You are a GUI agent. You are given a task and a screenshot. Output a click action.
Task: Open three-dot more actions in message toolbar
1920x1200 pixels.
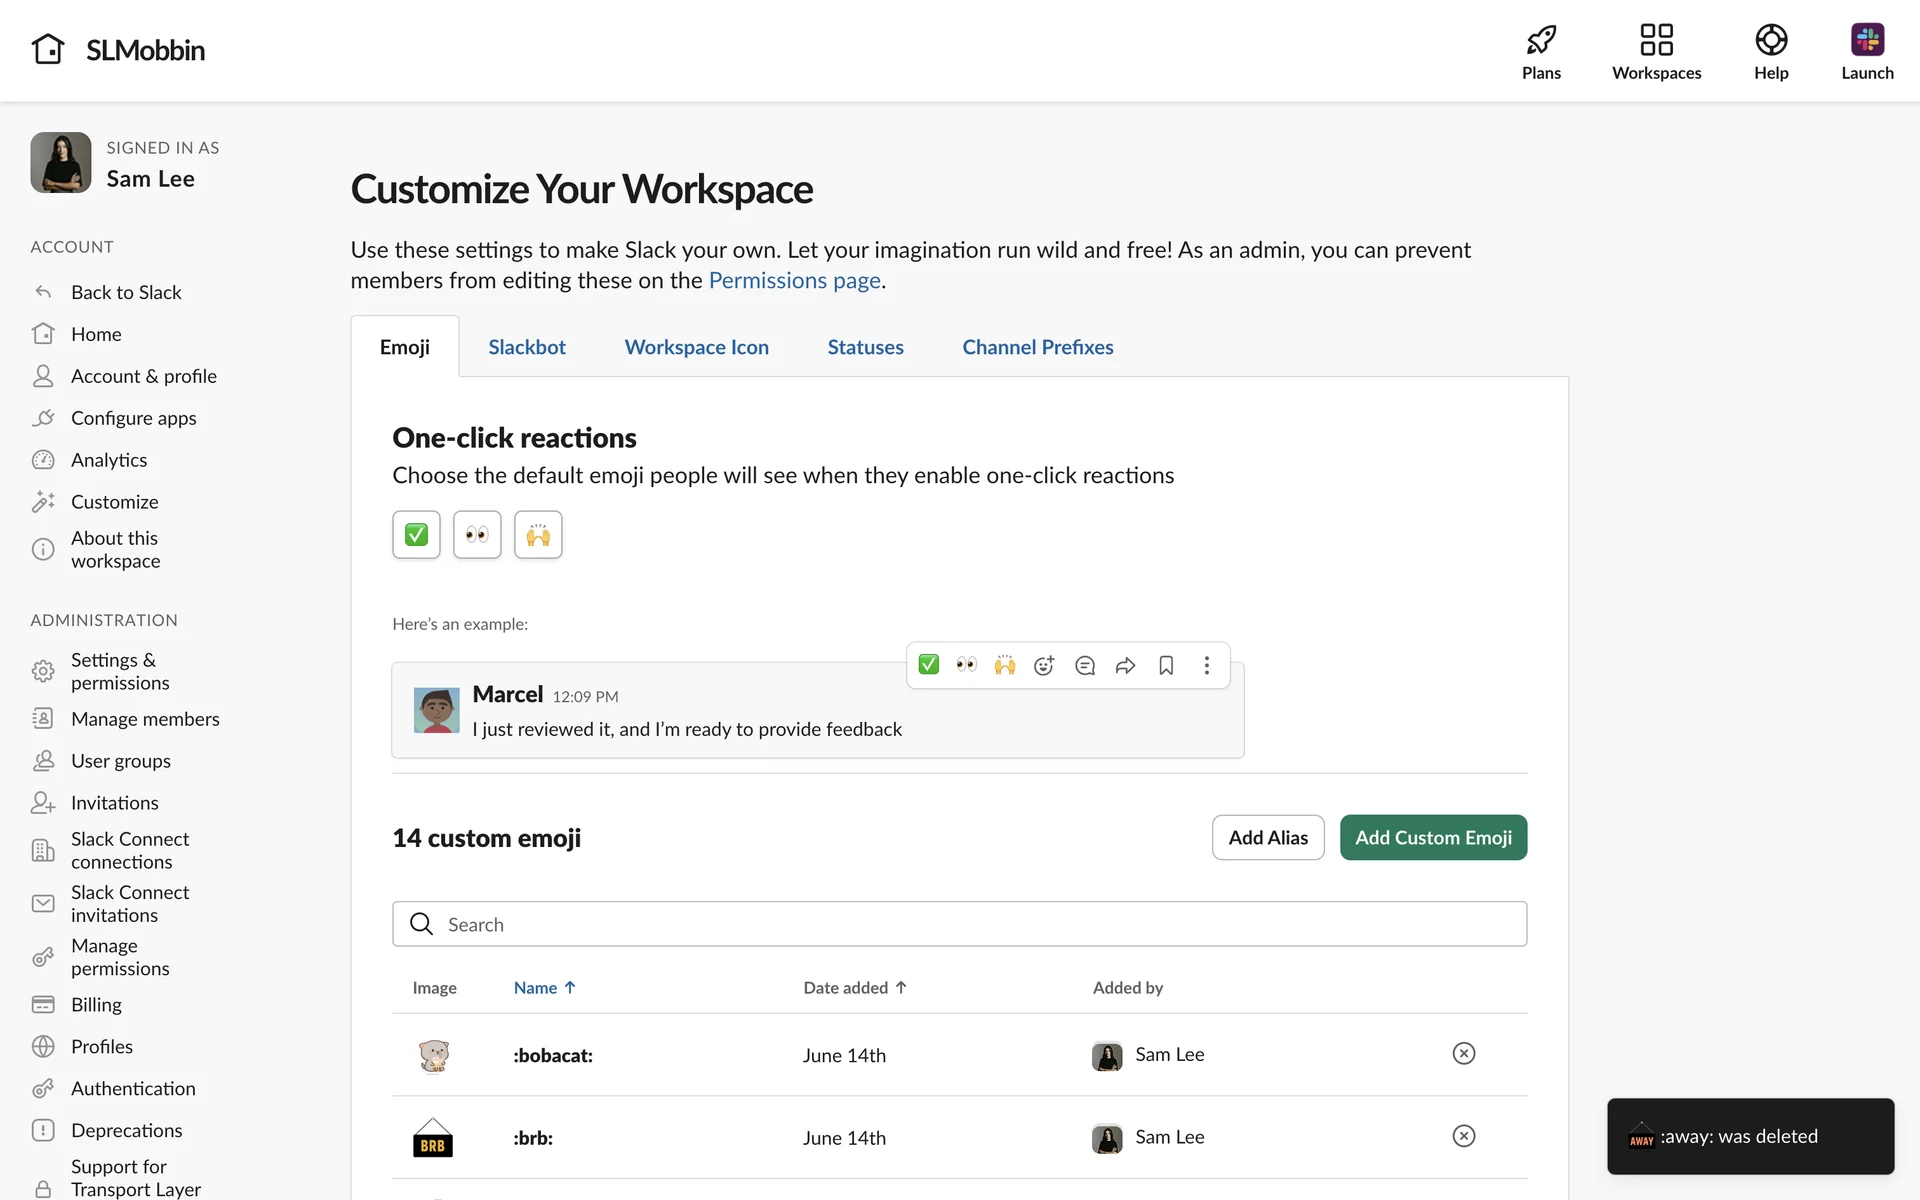(1207, 666)
